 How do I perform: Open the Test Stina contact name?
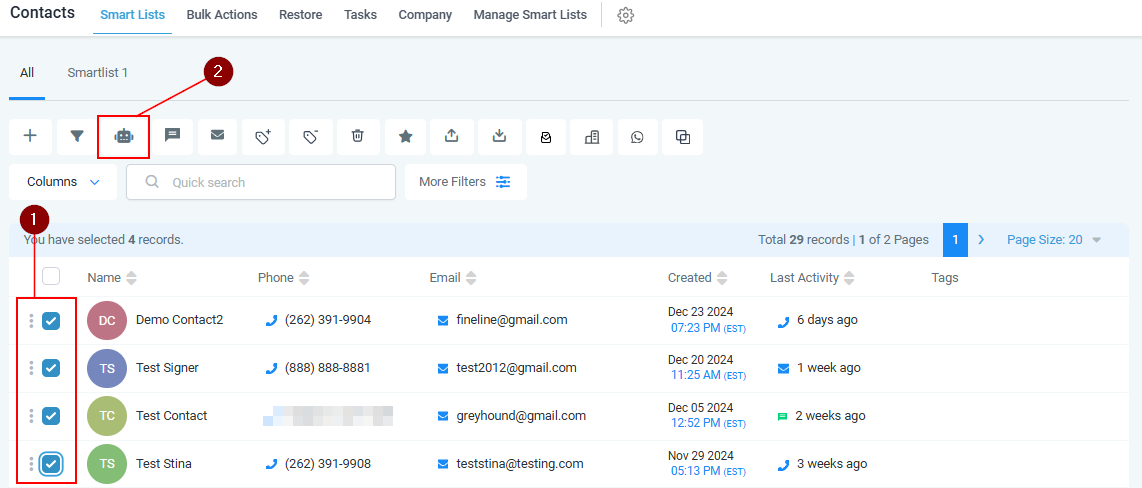click(164, 464)
